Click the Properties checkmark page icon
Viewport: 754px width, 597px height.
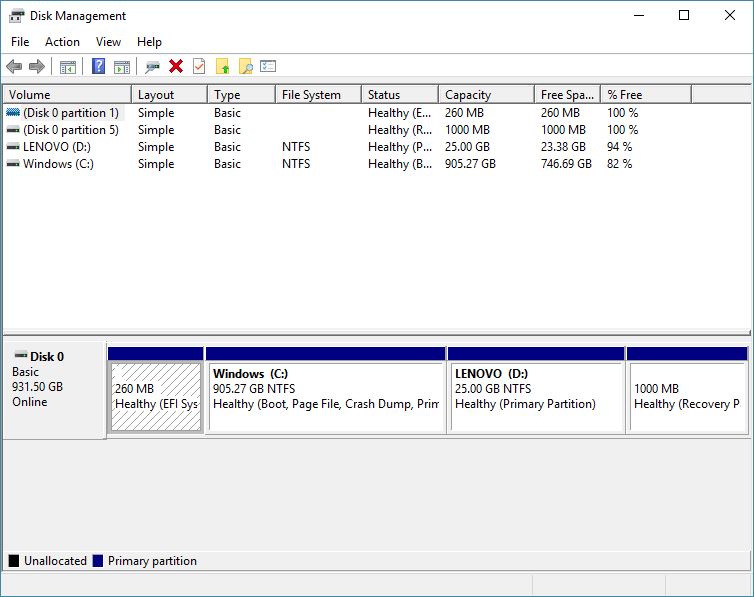199,66
